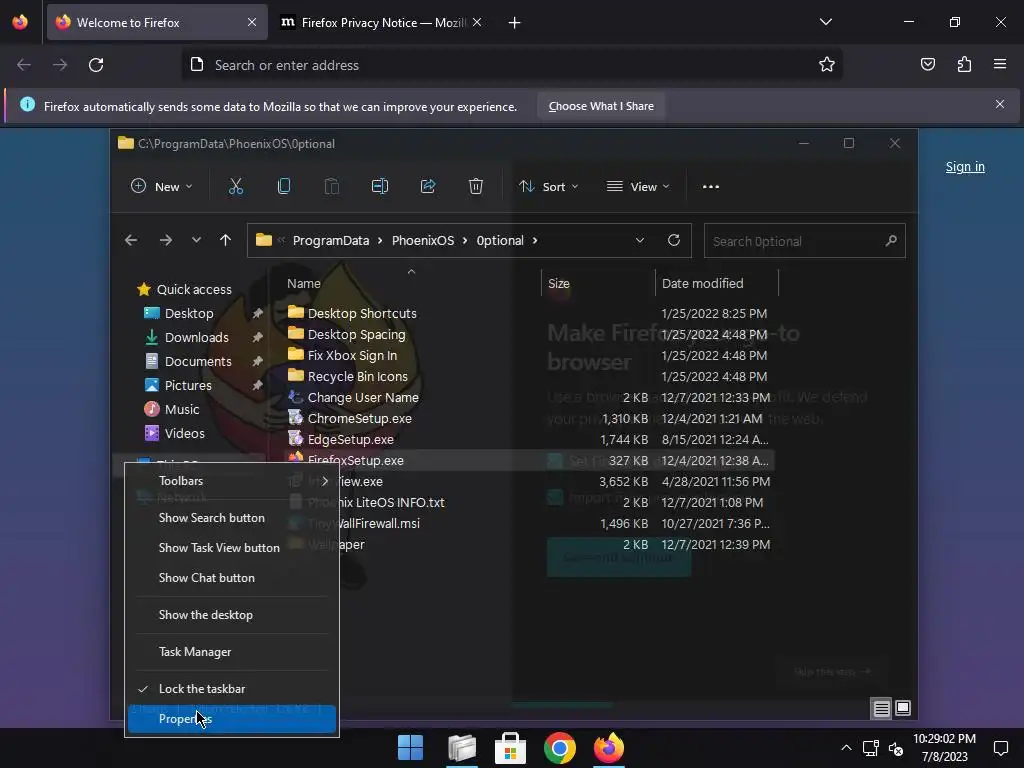Click the search magnifier in Explorer search box
The image size is (1024, 768).
tap(891, 241)
